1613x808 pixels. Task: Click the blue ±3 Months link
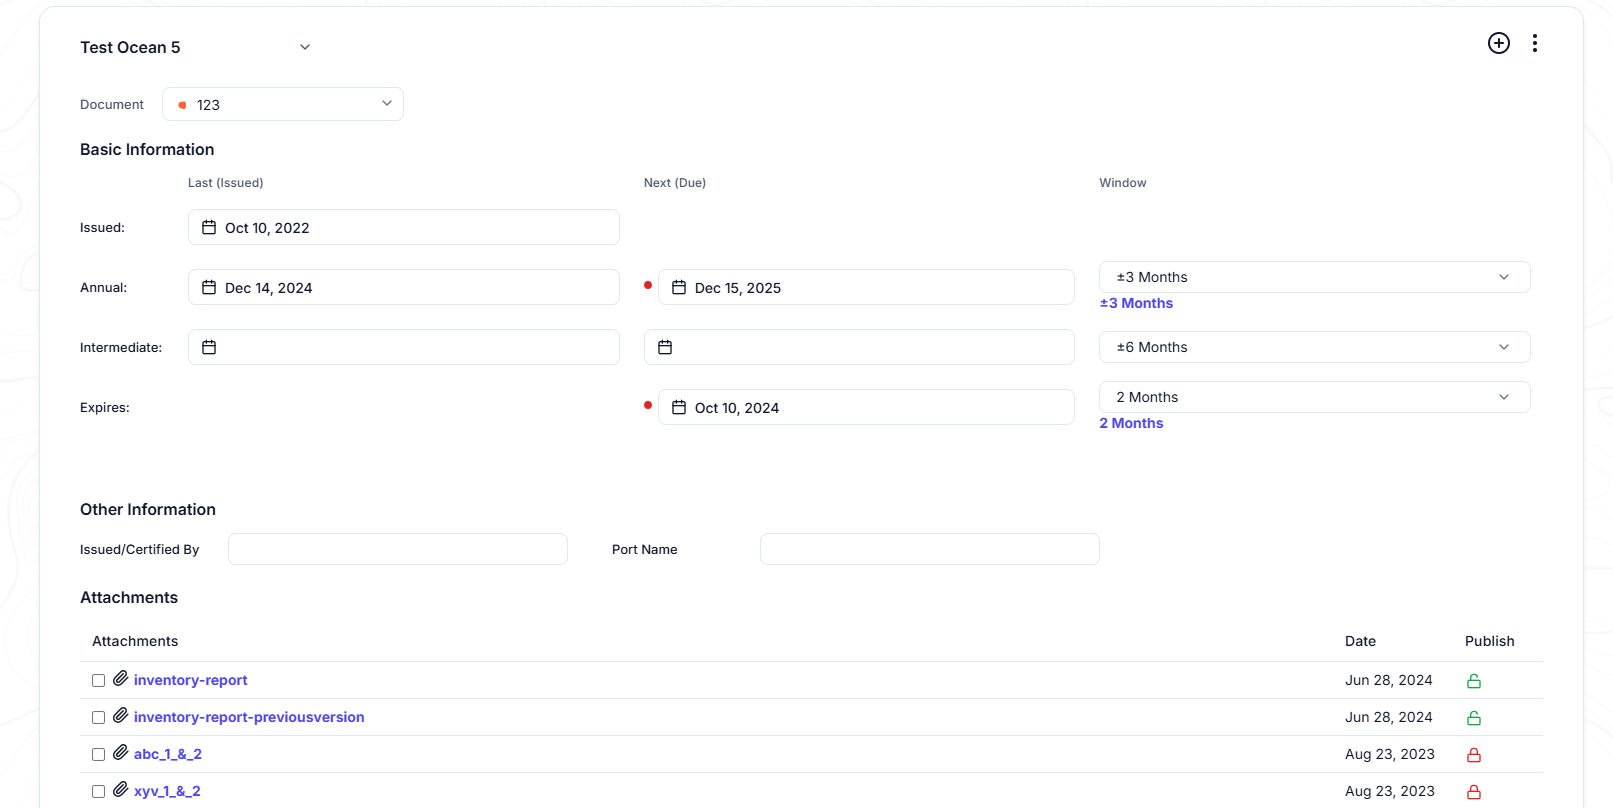[1136, 303]
